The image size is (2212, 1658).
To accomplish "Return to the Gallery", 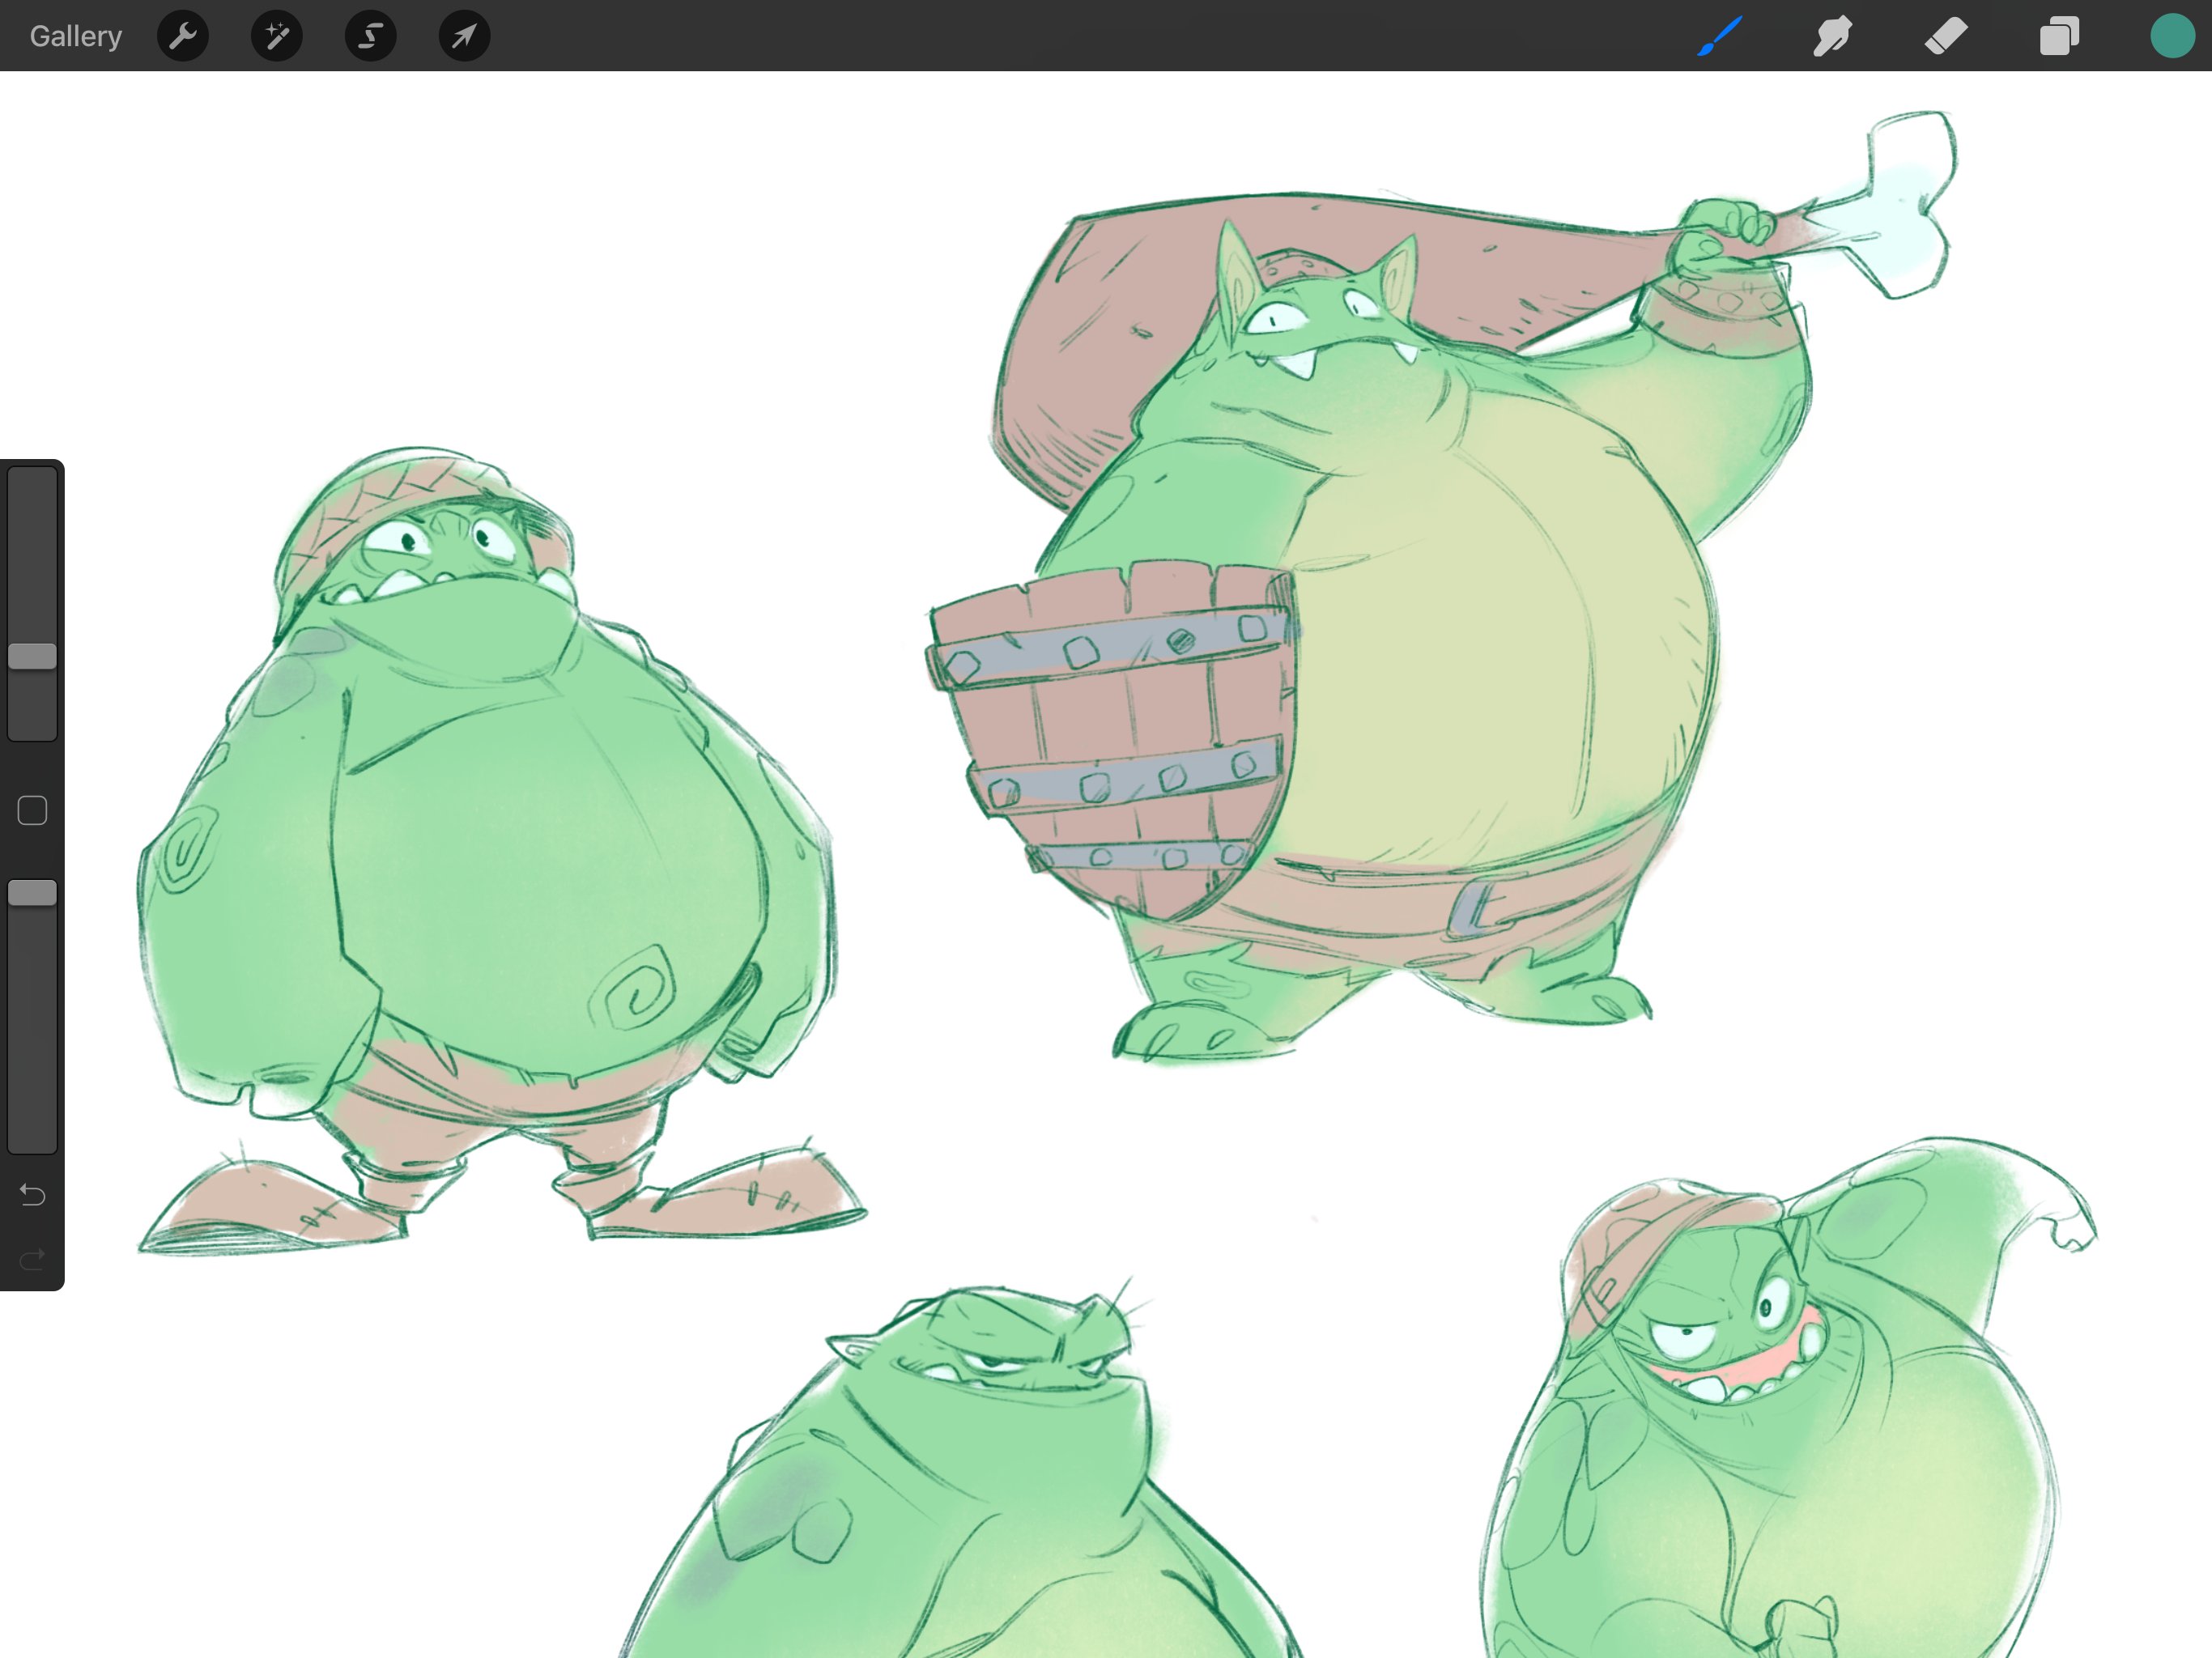I will tap(76, 36).
